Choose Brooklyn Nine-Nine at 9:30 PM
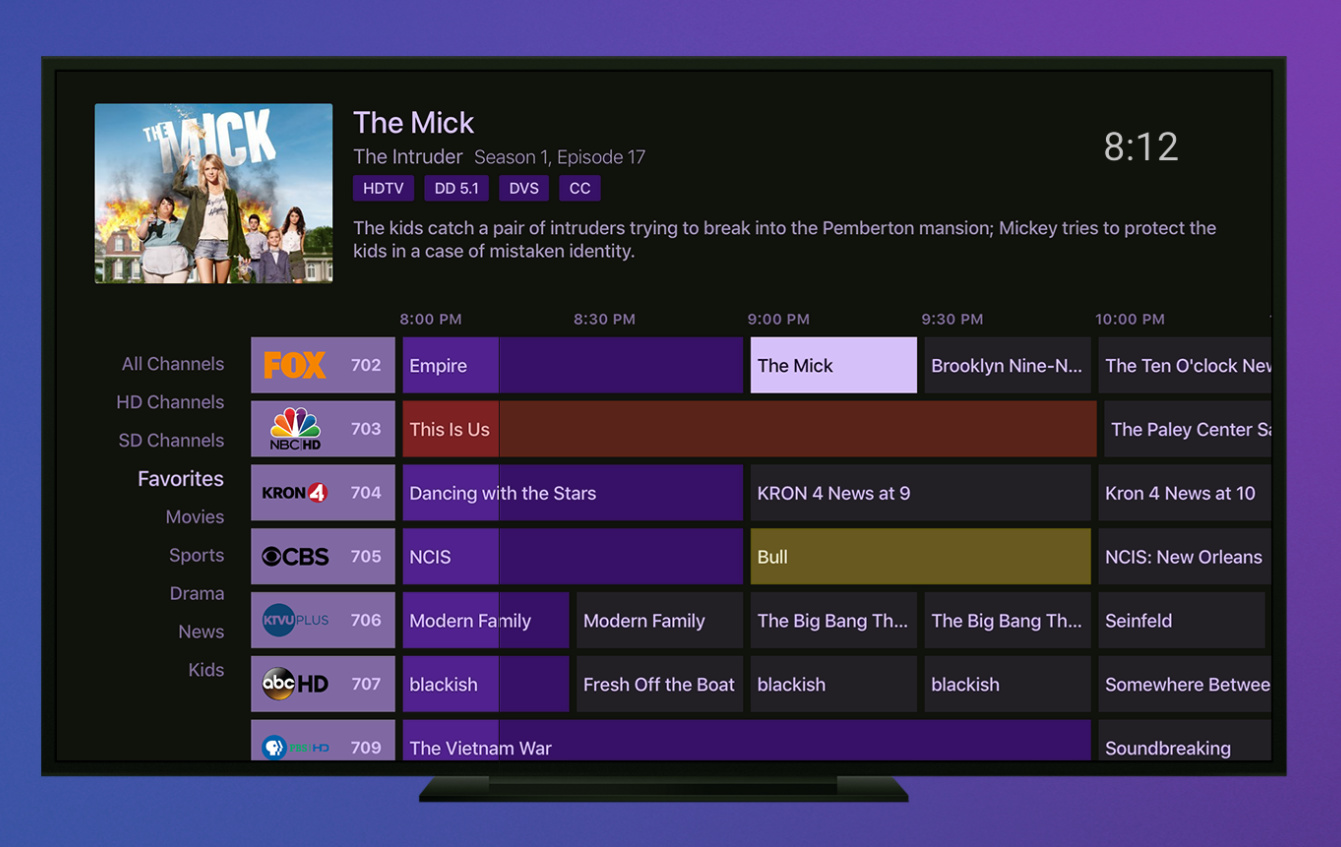The width and height of the screenshot is (1341, 847). (x=1007, y=365)
